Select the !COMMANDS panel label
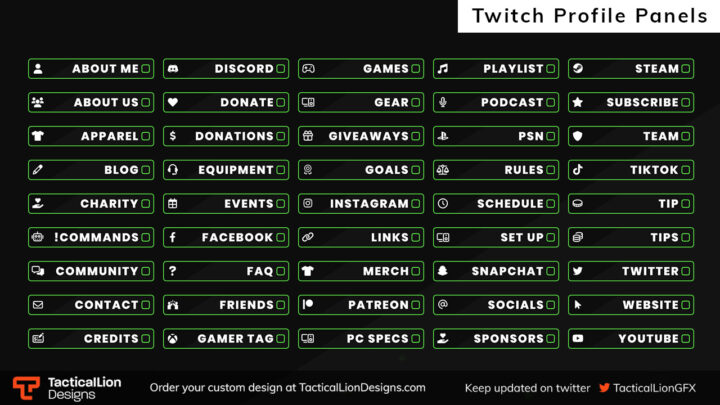The width and height of the screenshot is (720, 405). tap(96, 237)
